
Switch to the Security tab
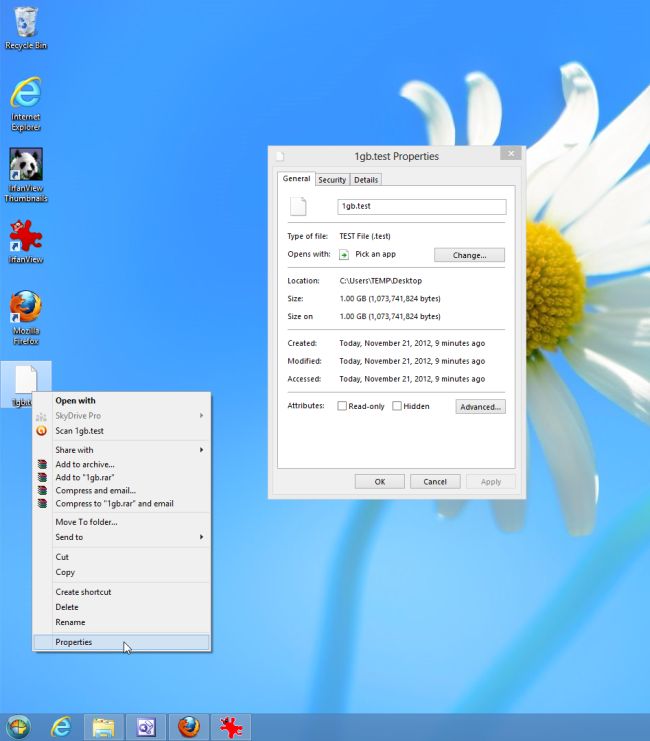(332, 180)
